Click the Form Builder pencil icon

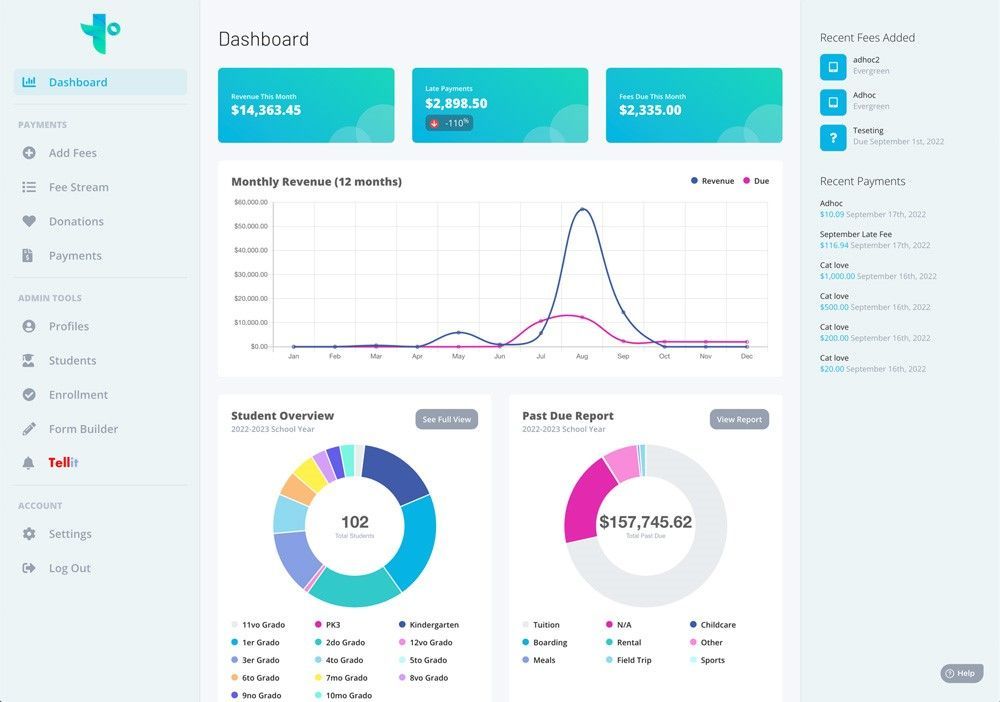[x=29, y=428]
